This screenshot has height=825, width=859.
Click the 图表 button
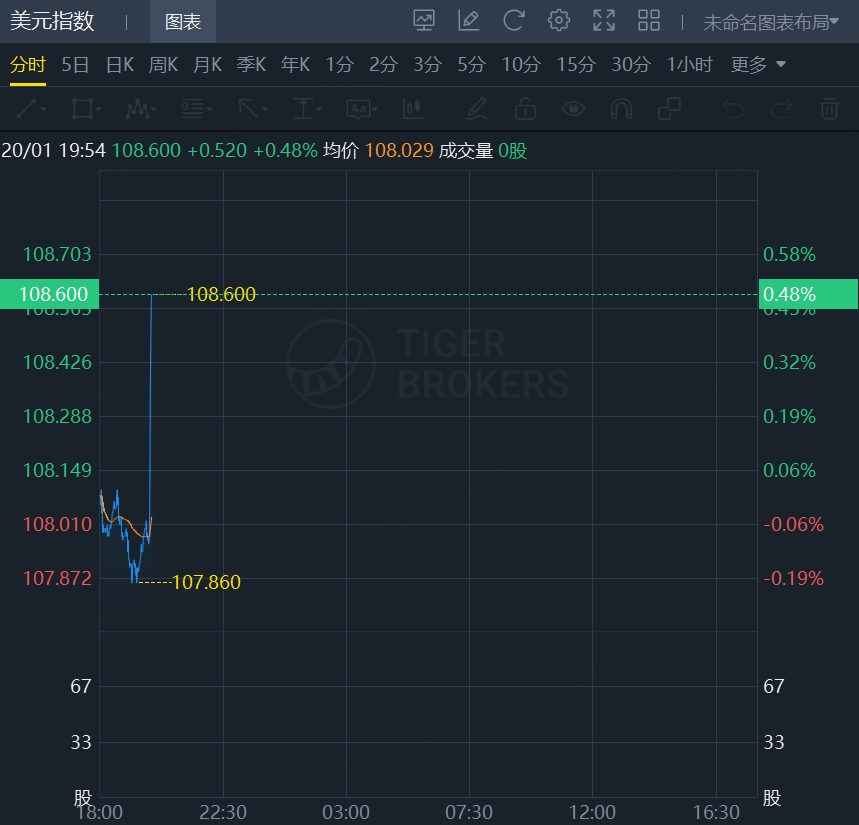(x=183, y=22)
